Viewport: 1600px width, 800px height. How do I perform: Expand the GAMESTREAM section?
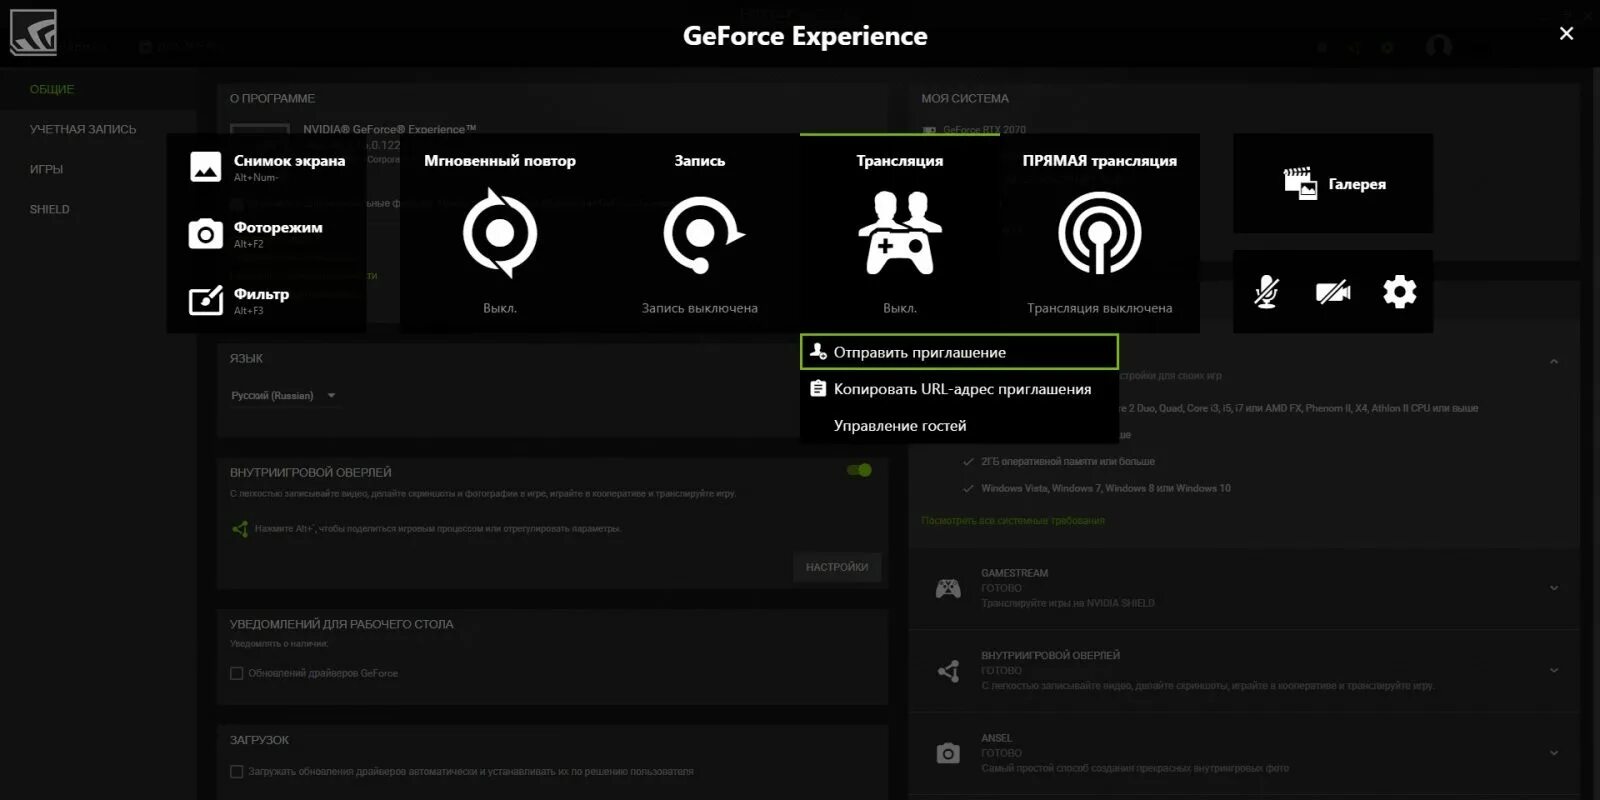coord(1554,588)
